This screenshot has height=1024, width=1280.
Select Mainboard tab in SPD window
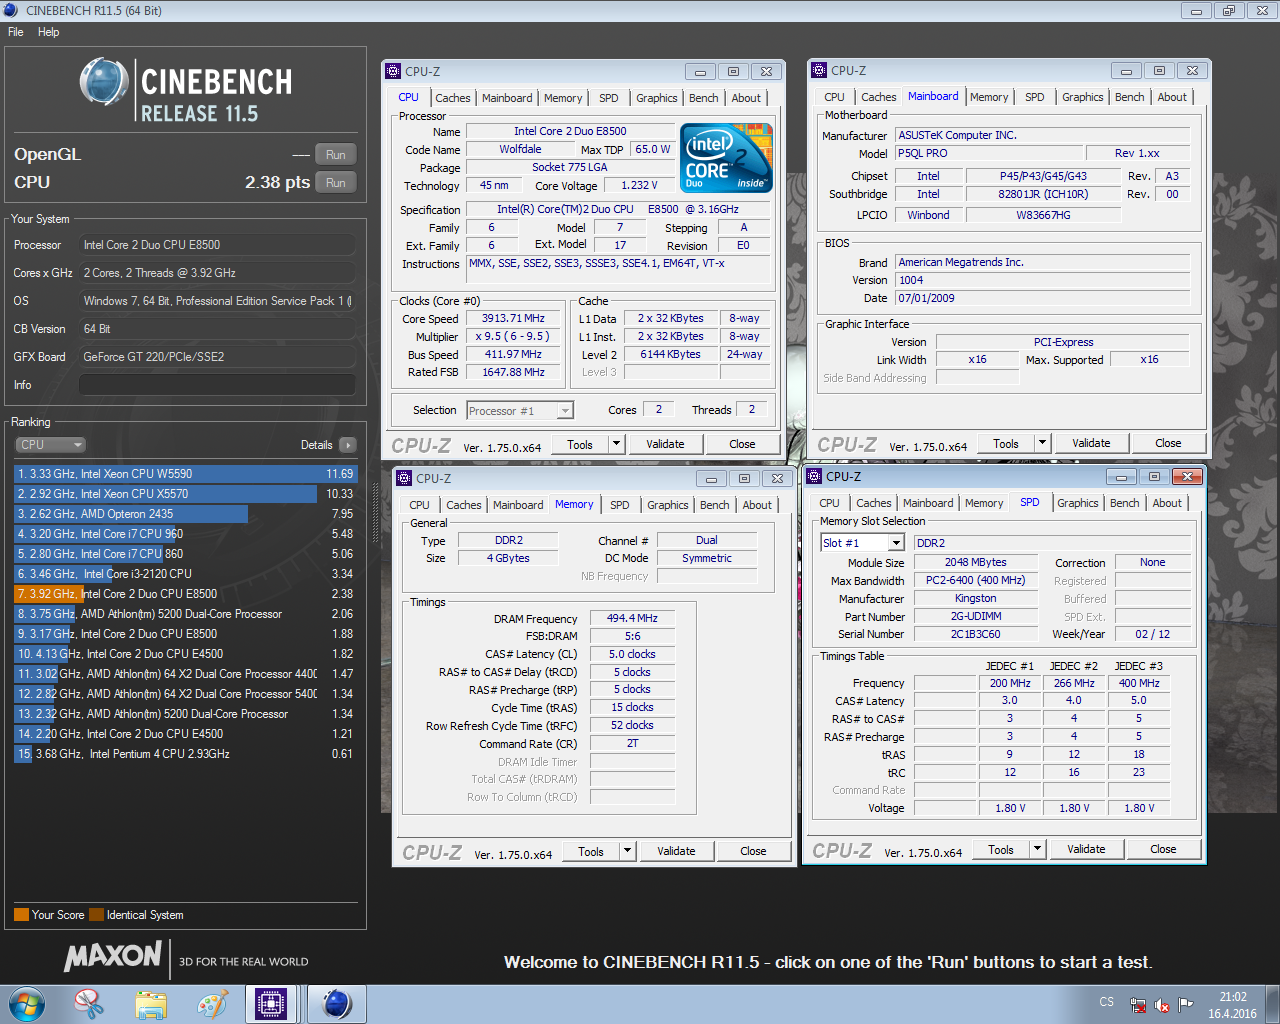click(x=928, y=503)
